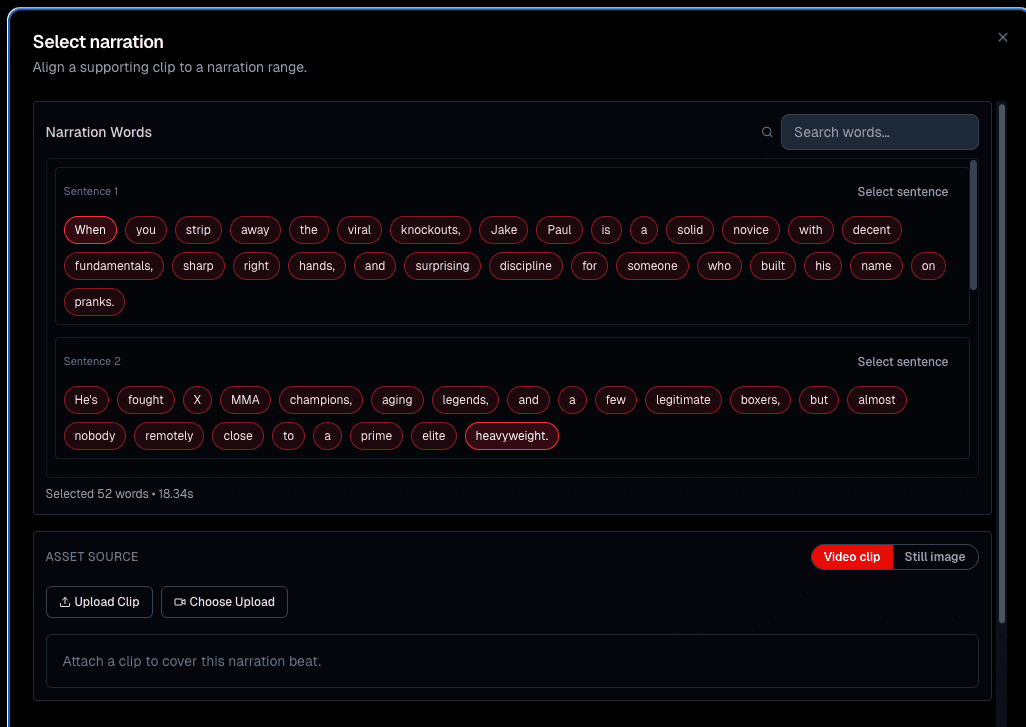This screenshot has height=727, width=1026.
Task: Click the search magnifier icon
Action: [767, 132]
